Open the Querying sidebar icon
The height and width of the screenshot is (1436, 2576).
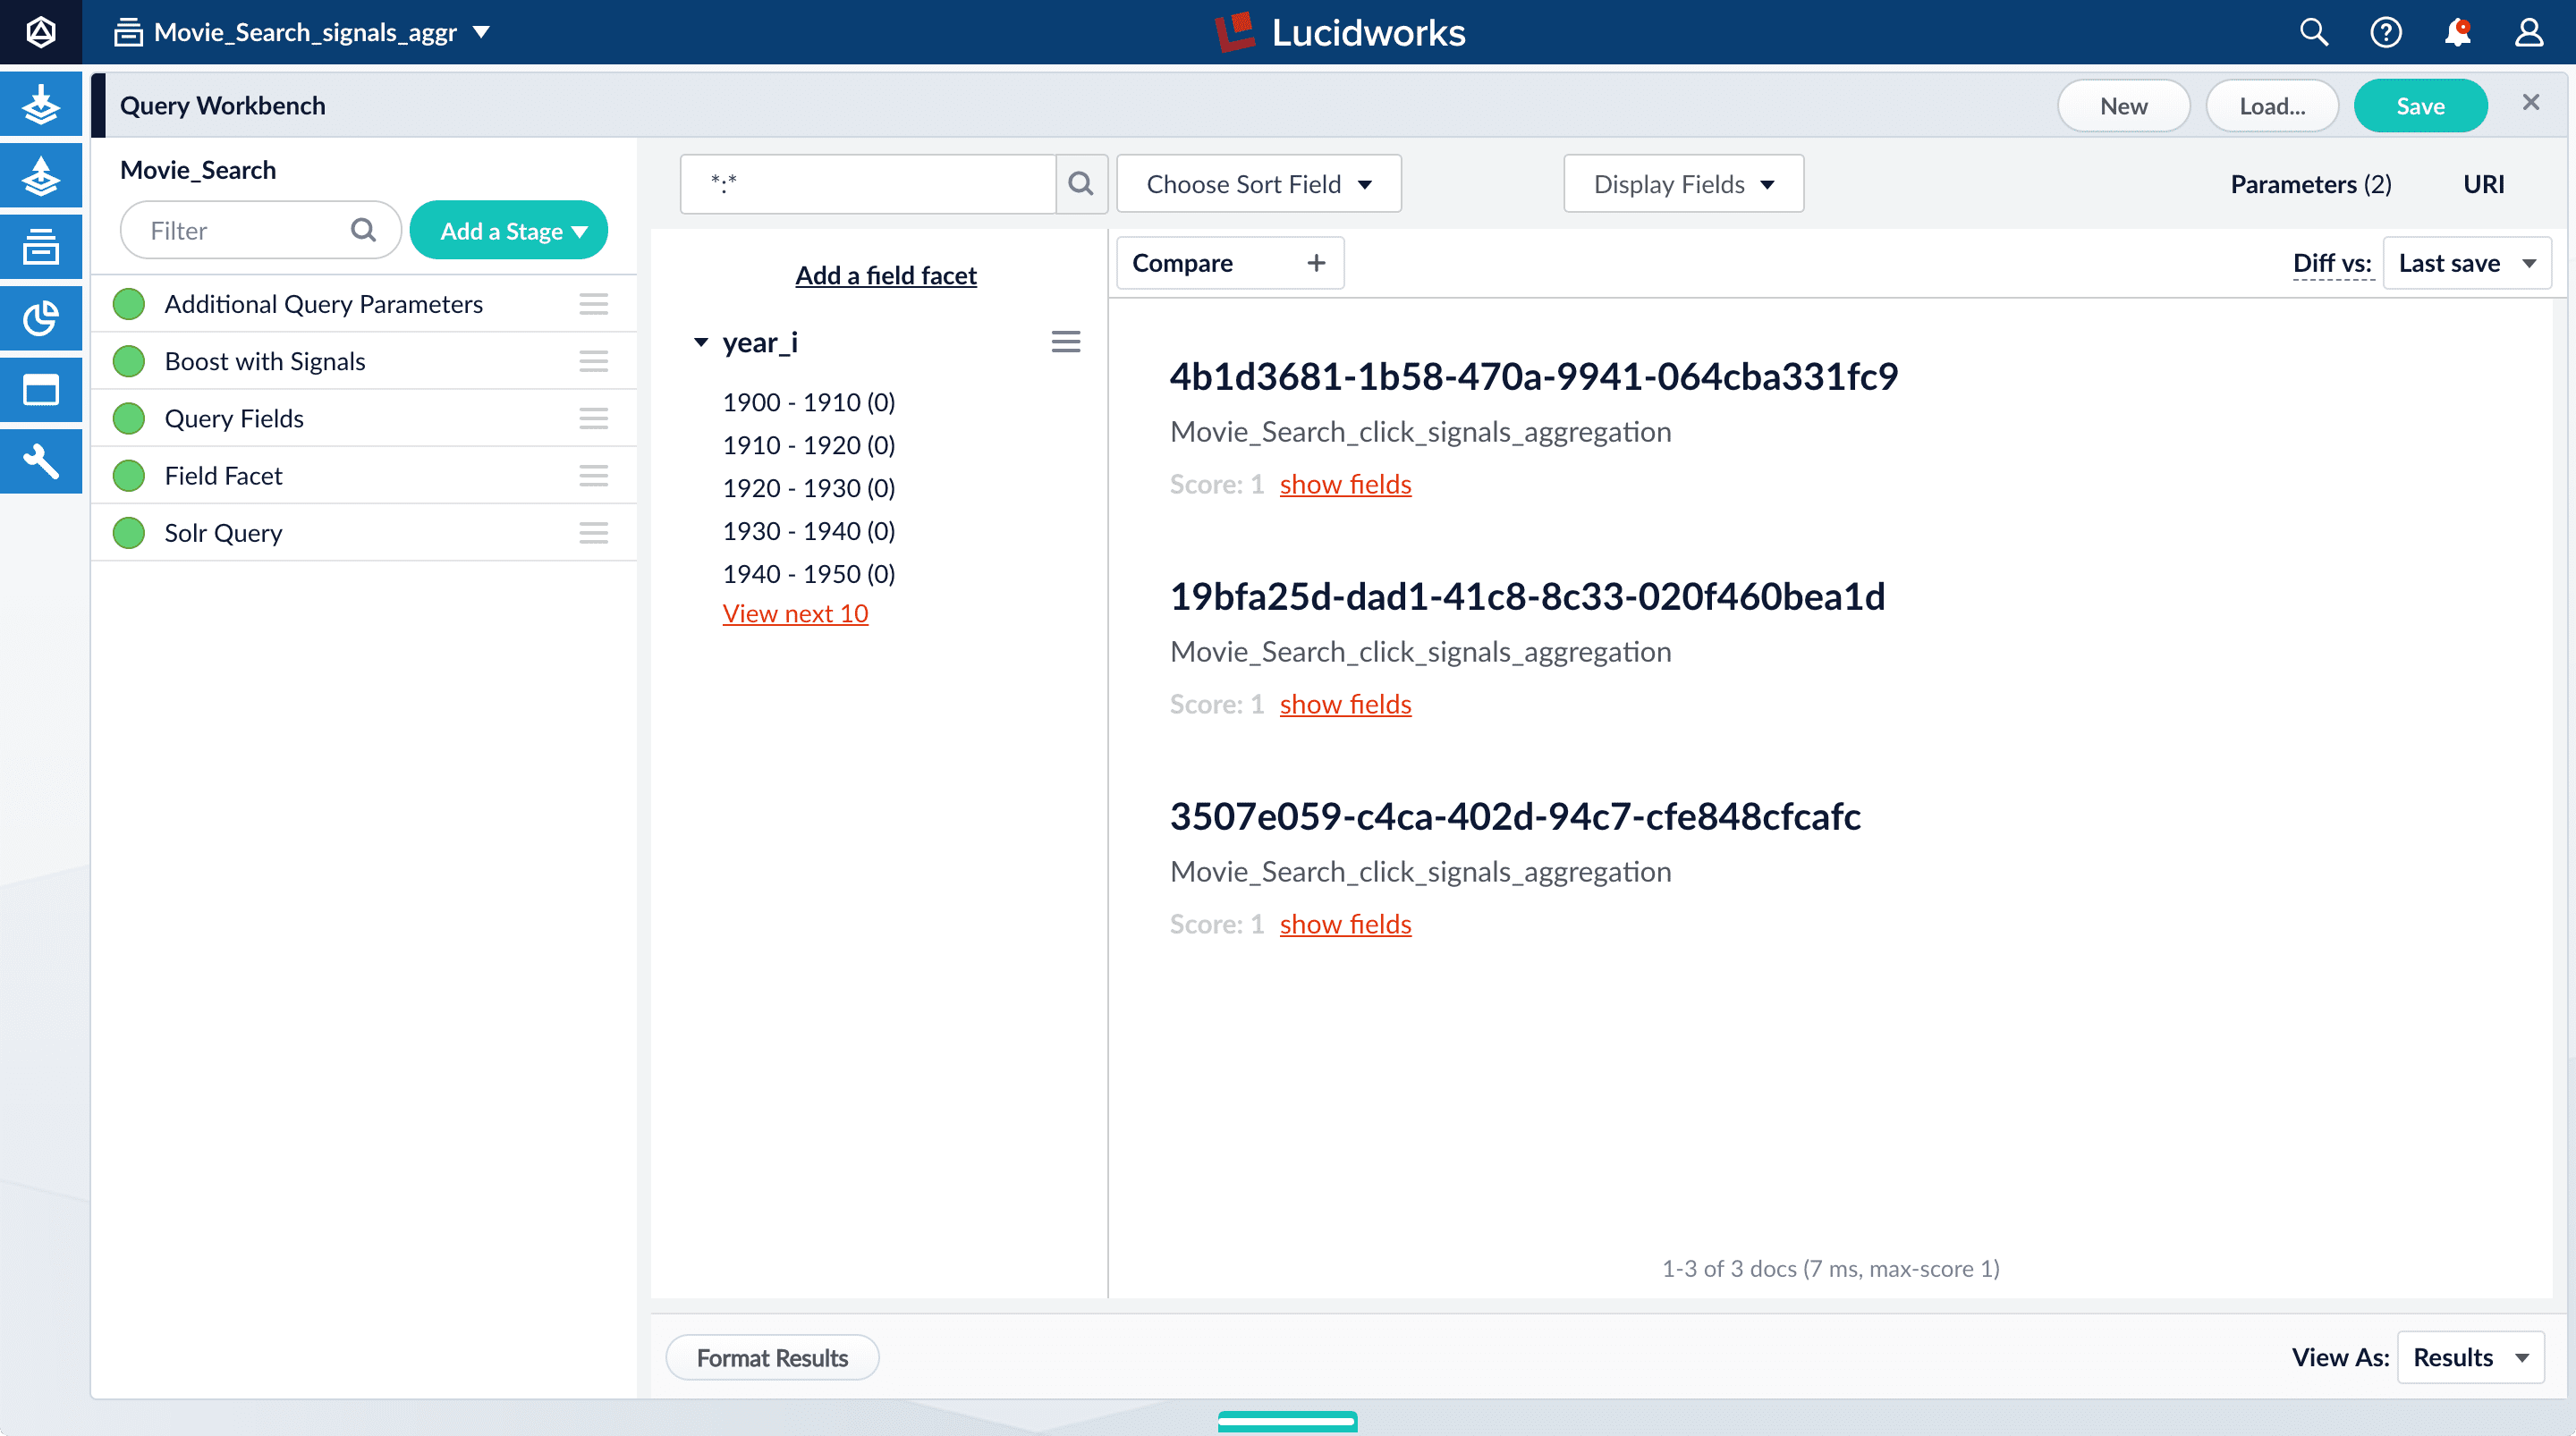coord(41,176)
